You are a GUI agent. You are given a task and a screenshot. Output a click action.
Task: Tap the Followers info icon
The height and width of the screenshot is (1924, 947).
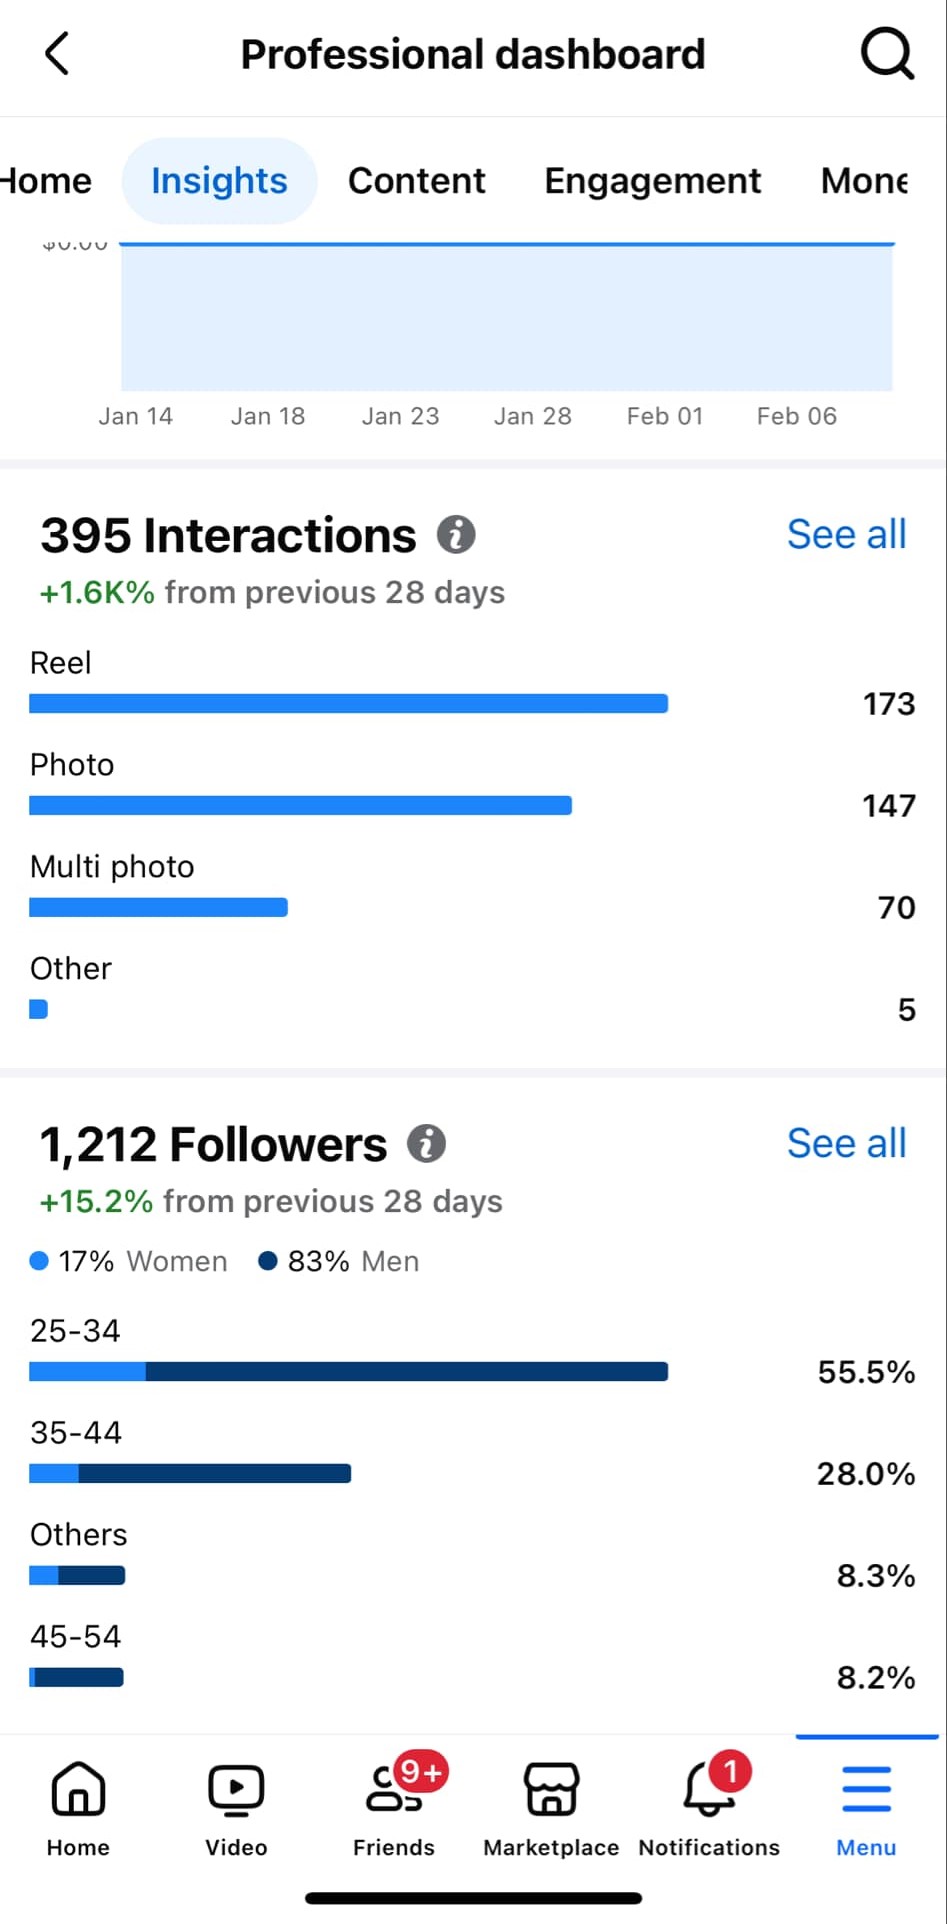pyautogui.click(x=427, y=1144)
